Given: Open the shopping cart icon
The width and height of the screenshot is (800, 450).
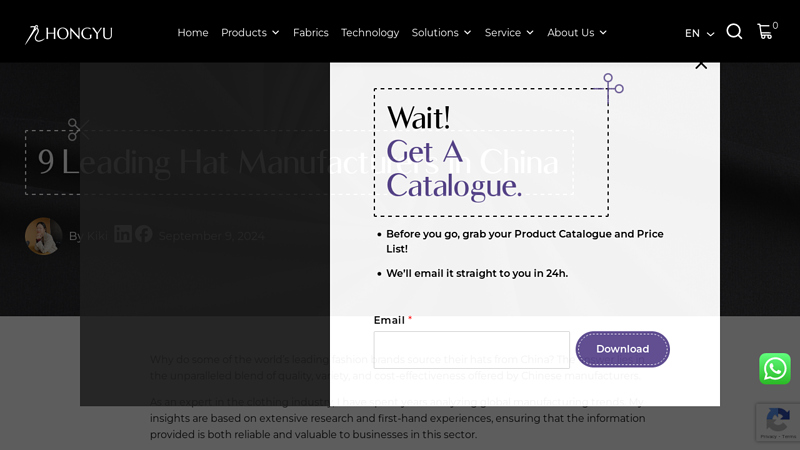Looking at the screenshot, I should [765, 32].
